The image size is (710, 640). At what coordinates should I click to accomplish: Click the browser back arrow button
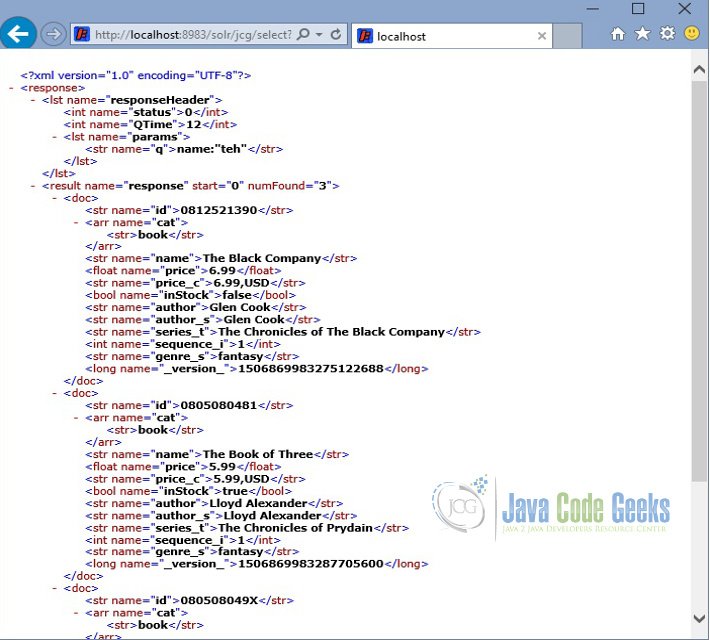(x=18, y=34)
